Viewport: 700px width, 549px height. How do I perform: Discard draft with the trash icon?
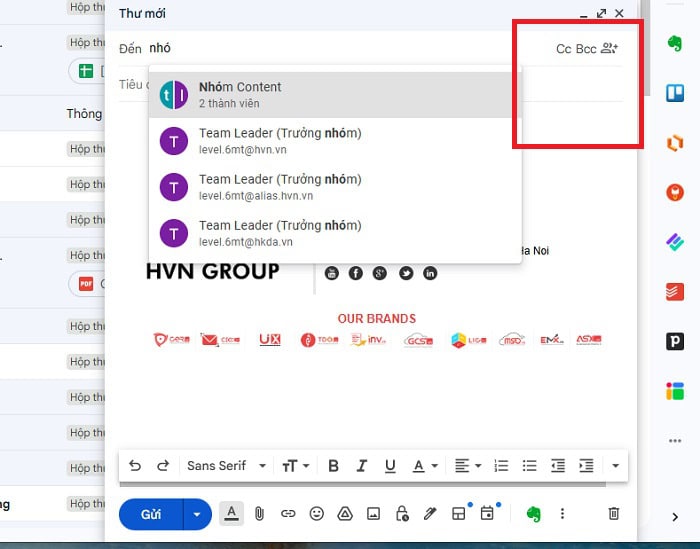coord(614,513)
